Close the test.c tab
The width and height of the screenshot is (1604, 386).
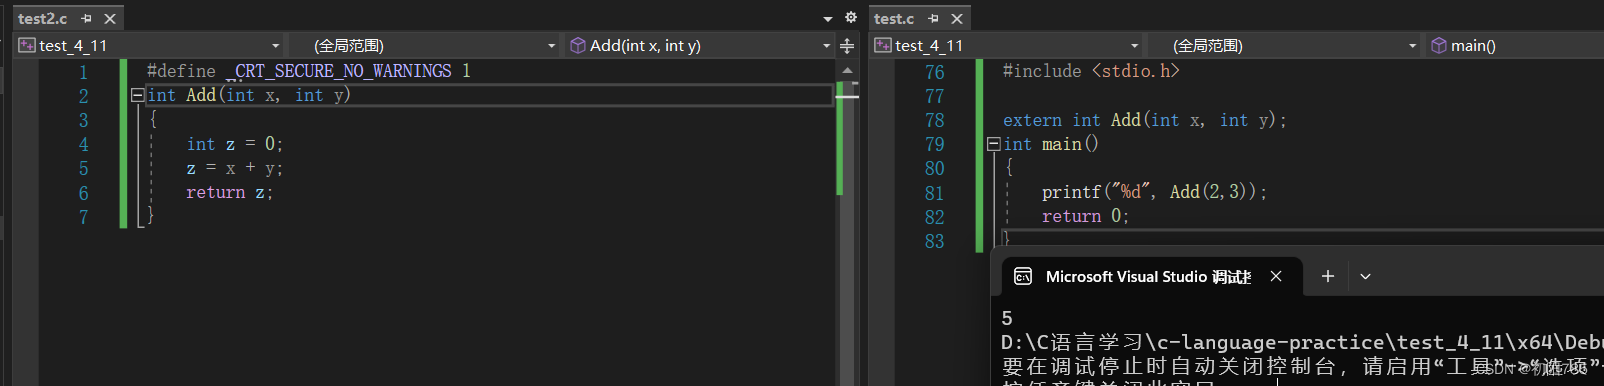click(x=957, y=18)
